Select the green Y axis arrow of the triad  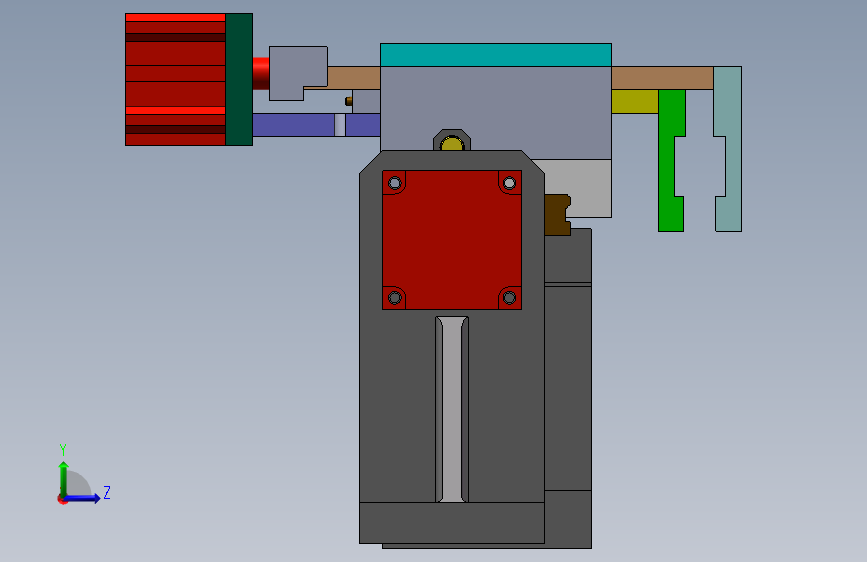(64, 479)
